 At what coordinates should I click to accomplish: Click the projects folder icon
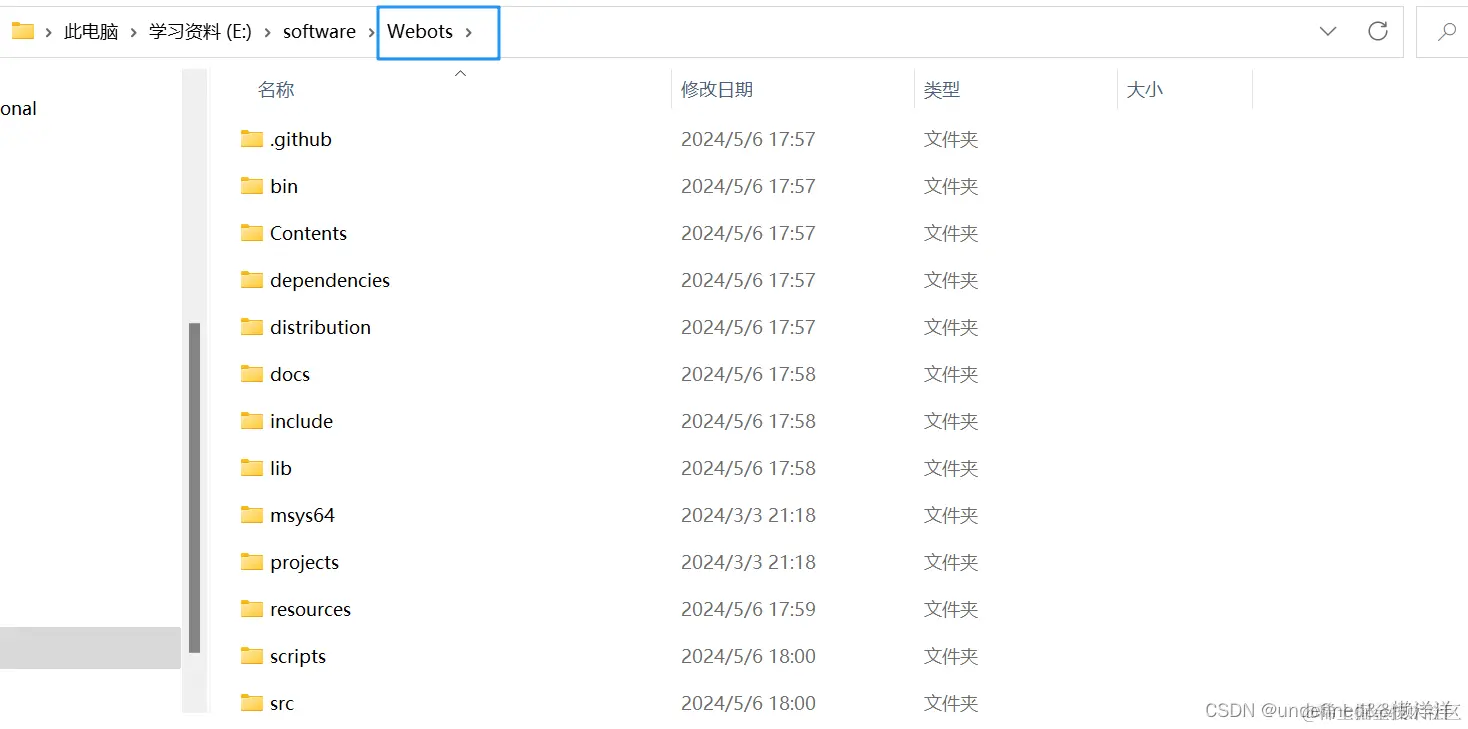click(x=252, y=562)
